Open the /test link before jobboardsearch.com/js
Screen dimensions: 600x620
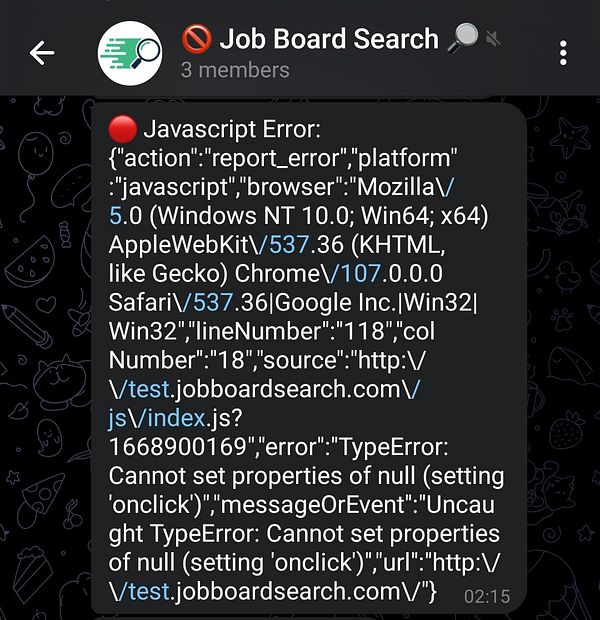(x=140, y=389)
